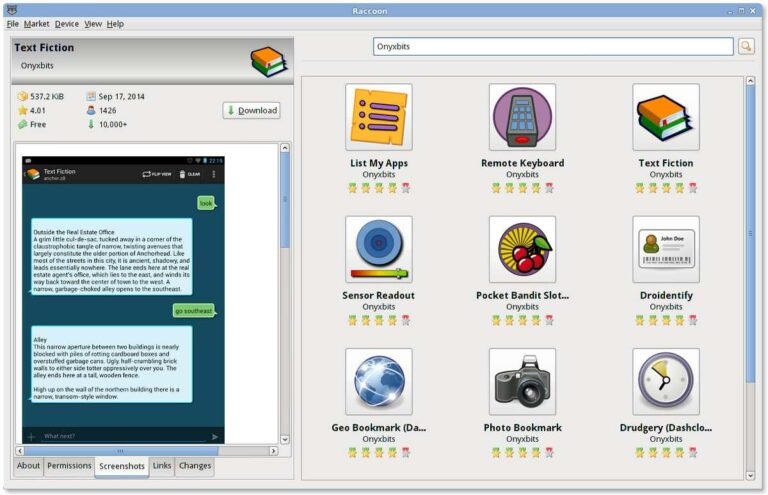
Task: Click the price tag icon beside Free
Action: (x=22, y=124)
